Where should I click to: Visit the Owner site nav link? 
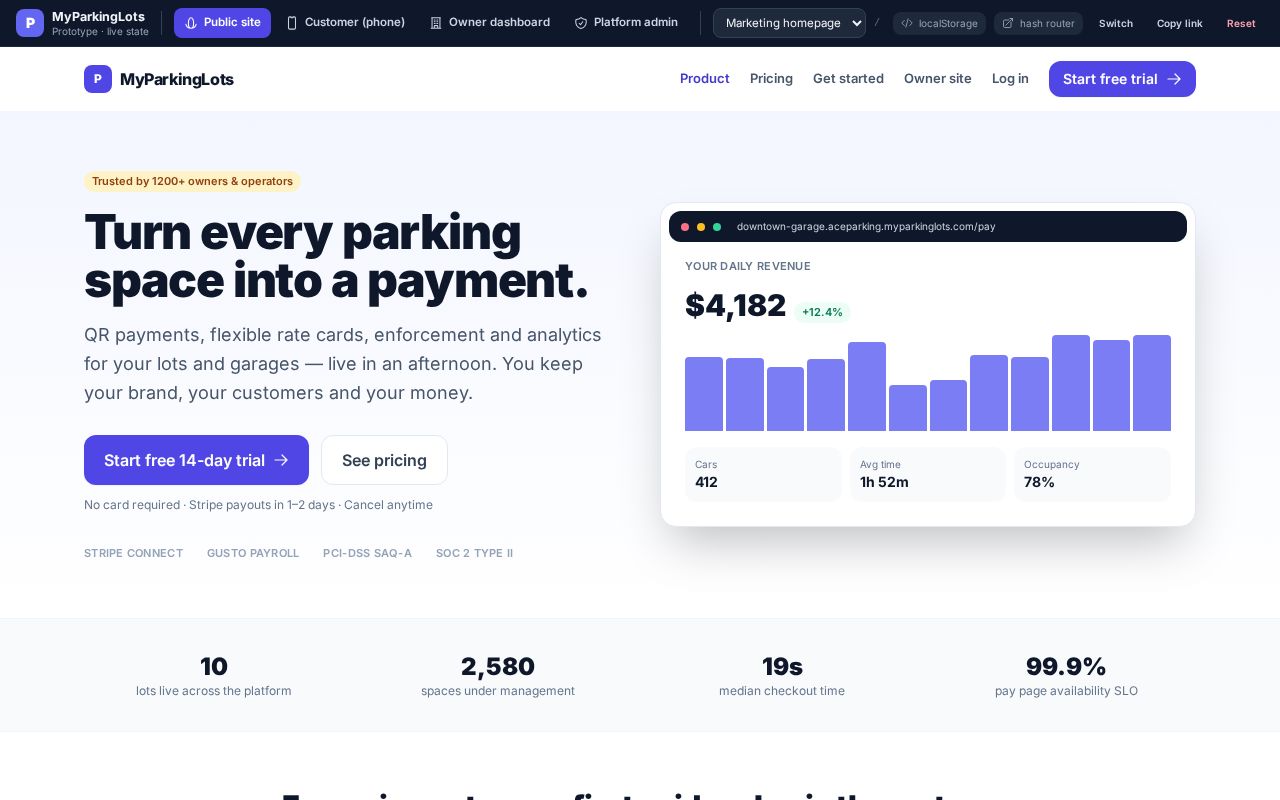[x=938, y=79]
